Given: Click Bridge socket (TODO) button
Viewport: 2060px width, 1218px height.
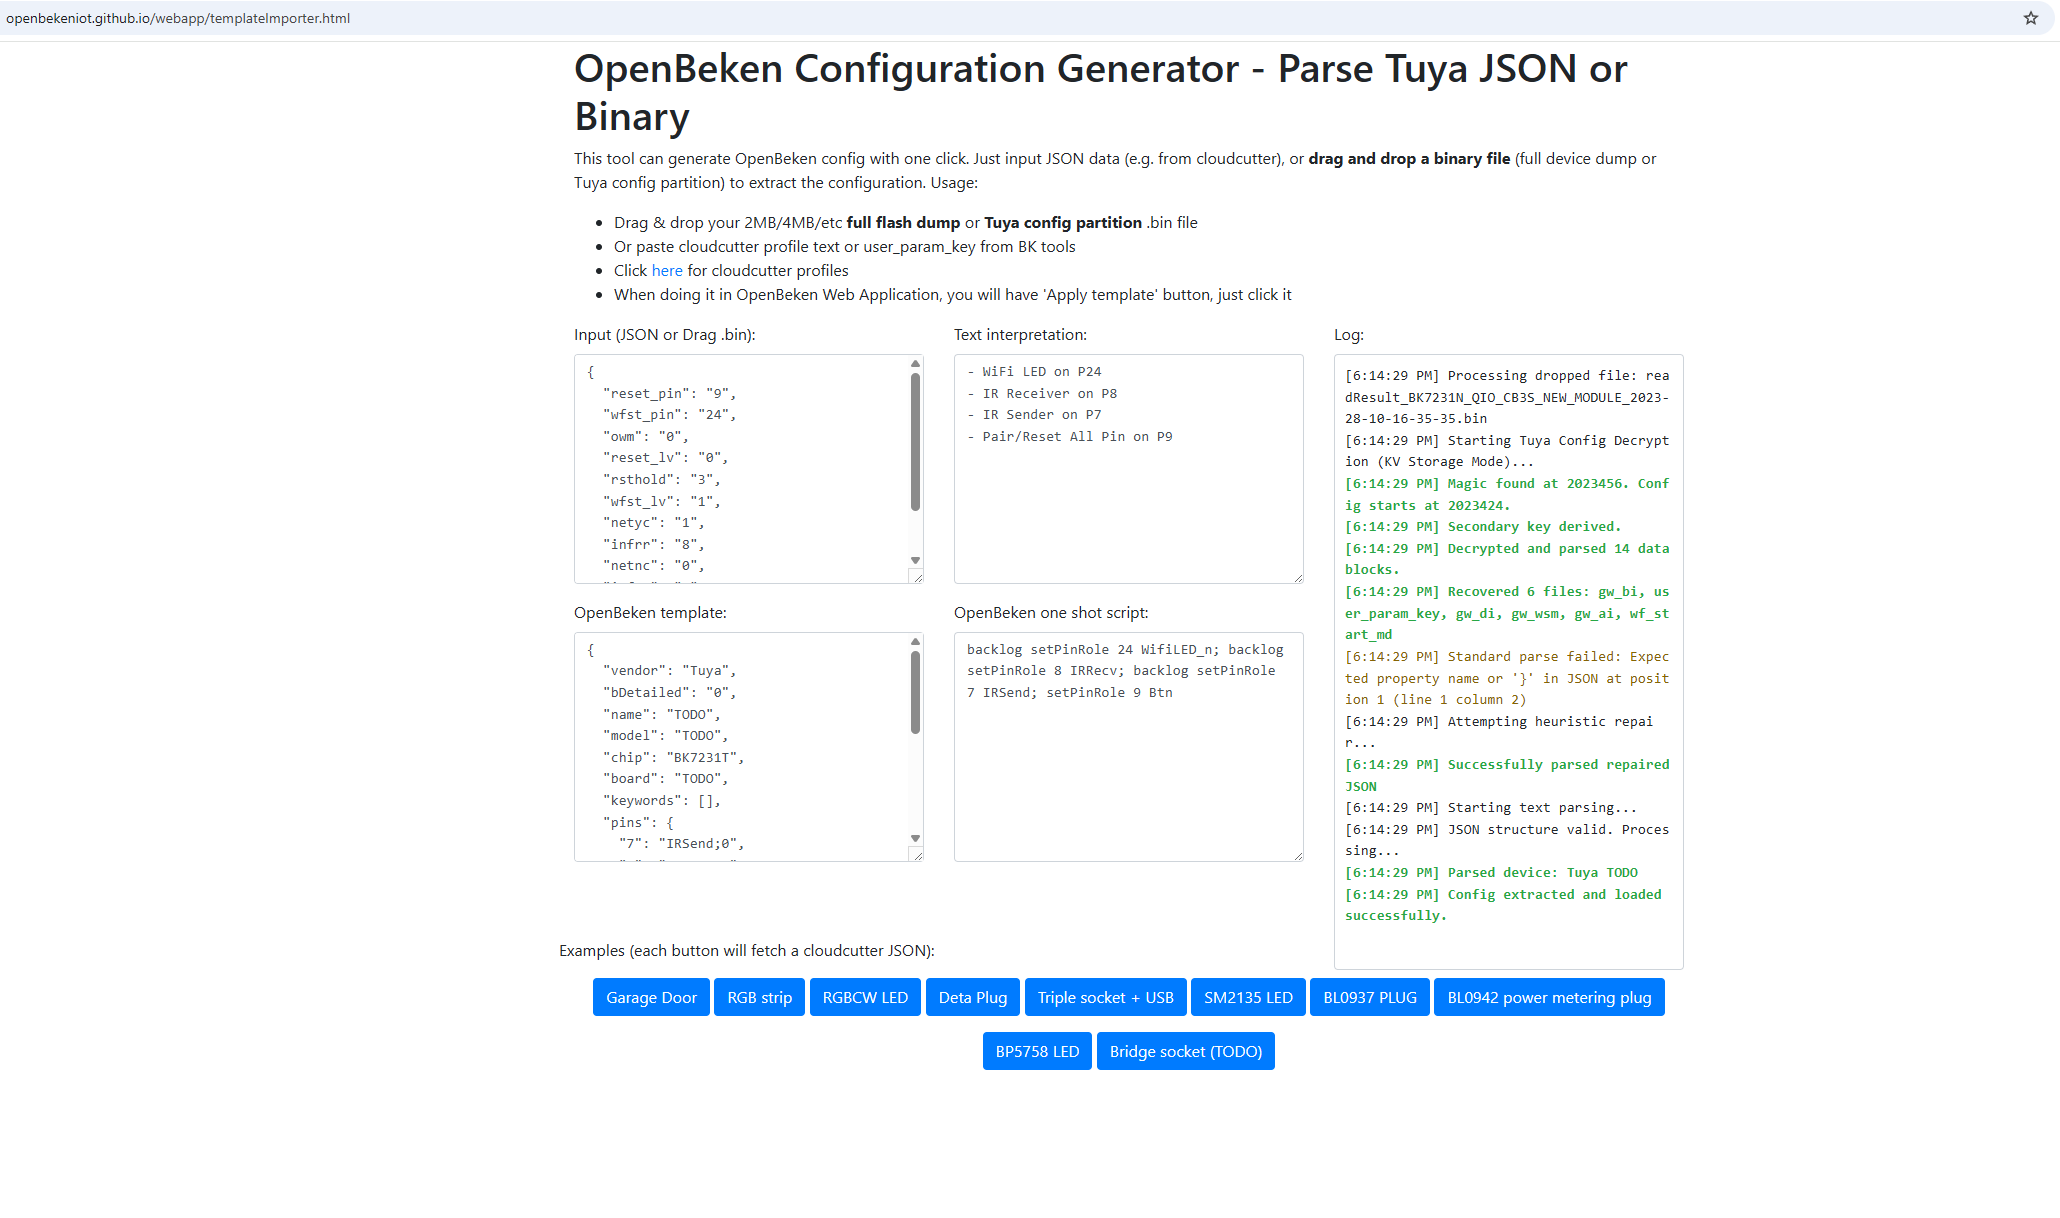Looking at the screenshot, I should [x=1185, y=1051].
